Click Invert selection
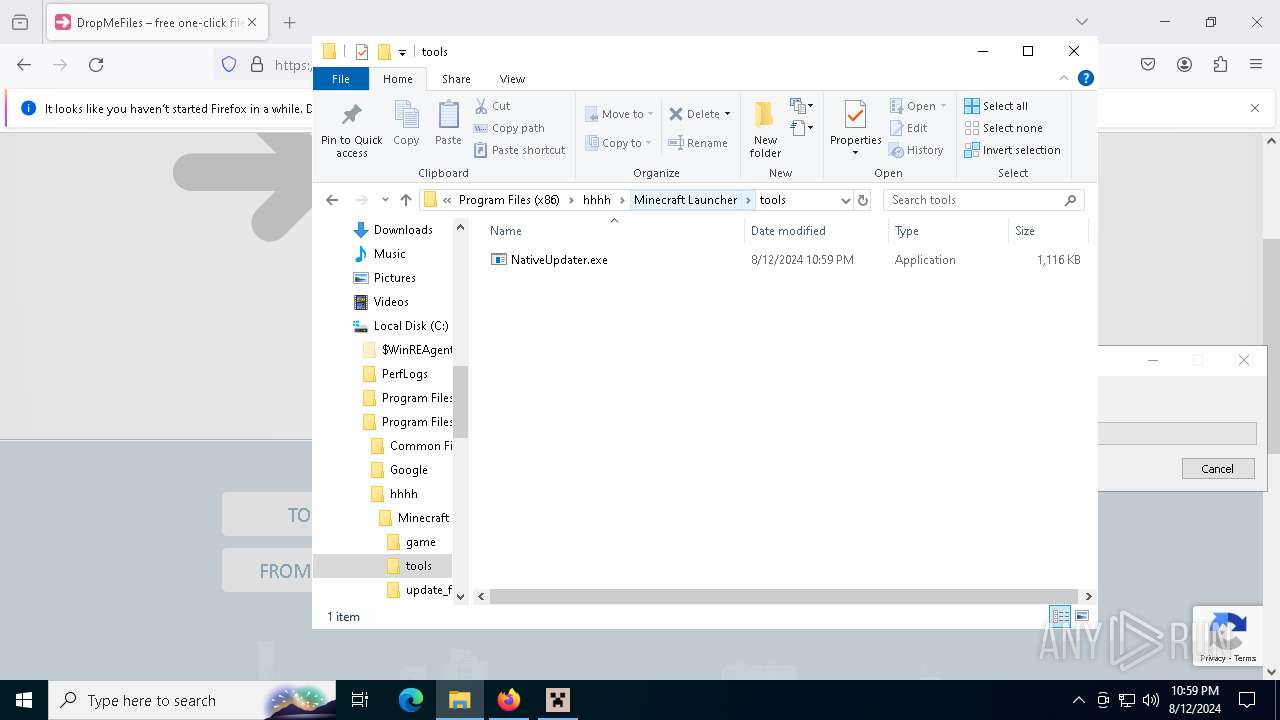 tap(1012, 150)
